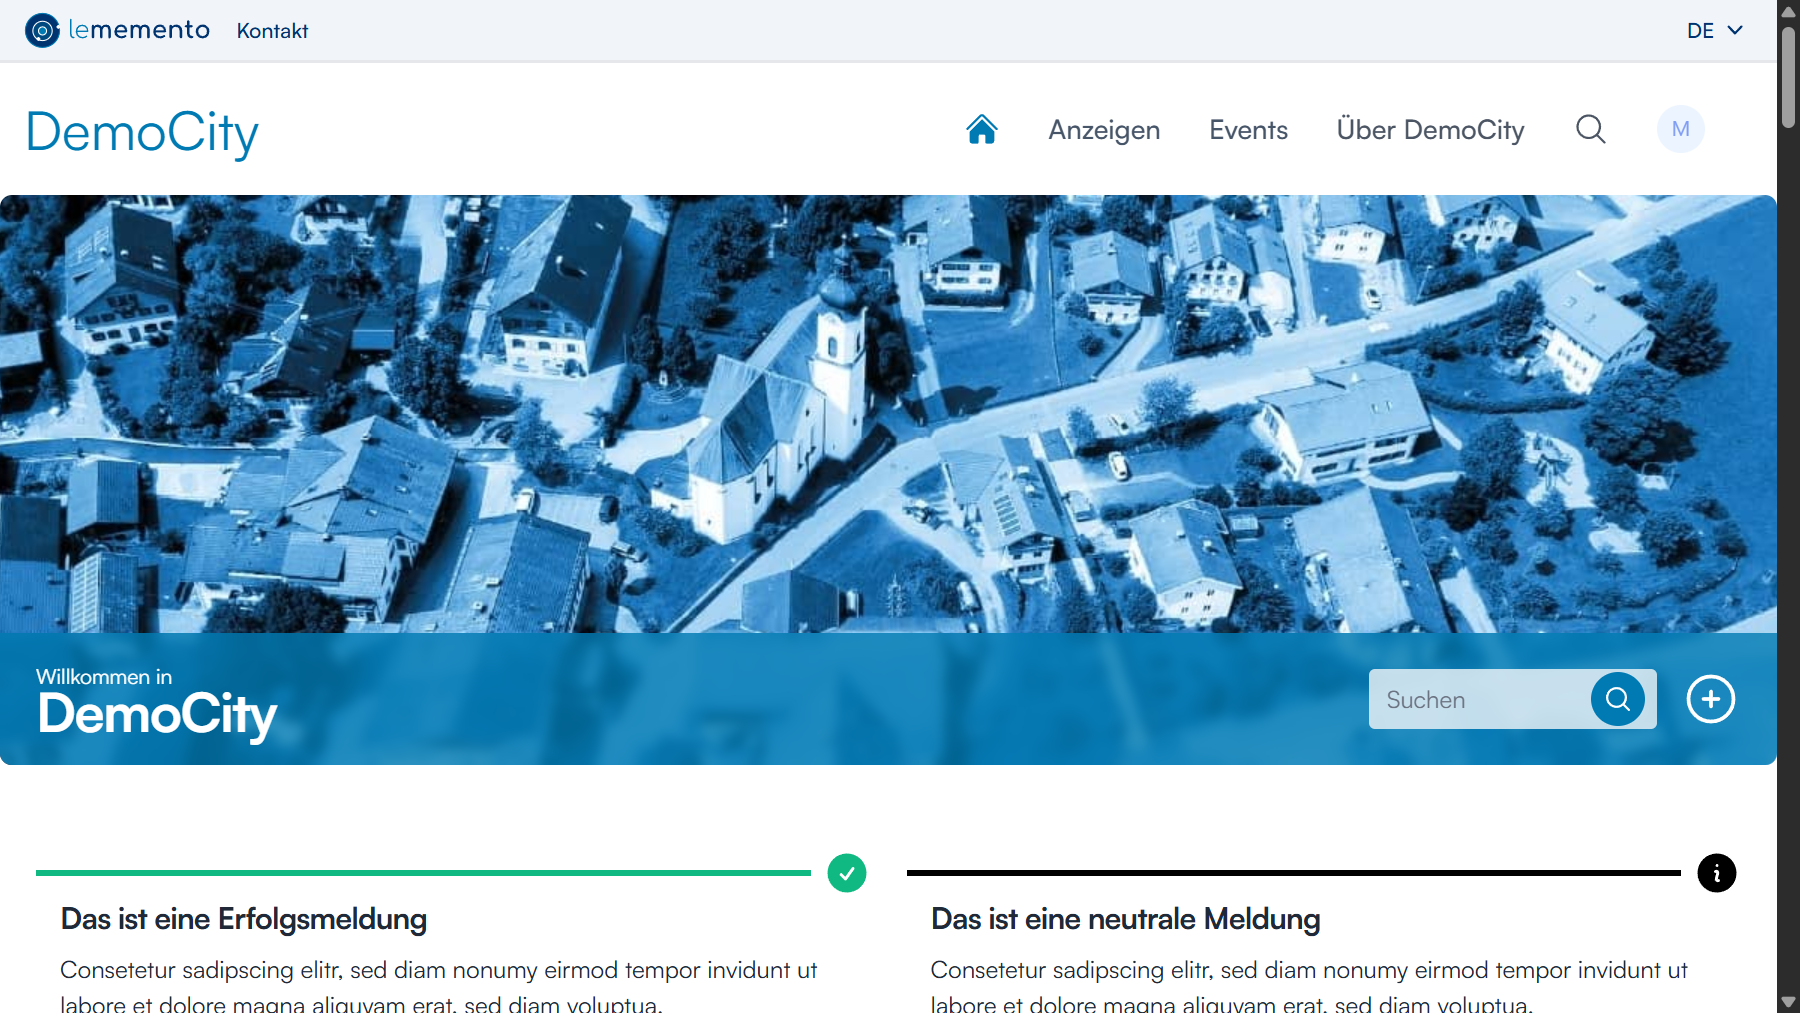This screenshot has height=1013, width=1800.
Task: Click the lememento logo icon
Action: click(x=41, y=30)
